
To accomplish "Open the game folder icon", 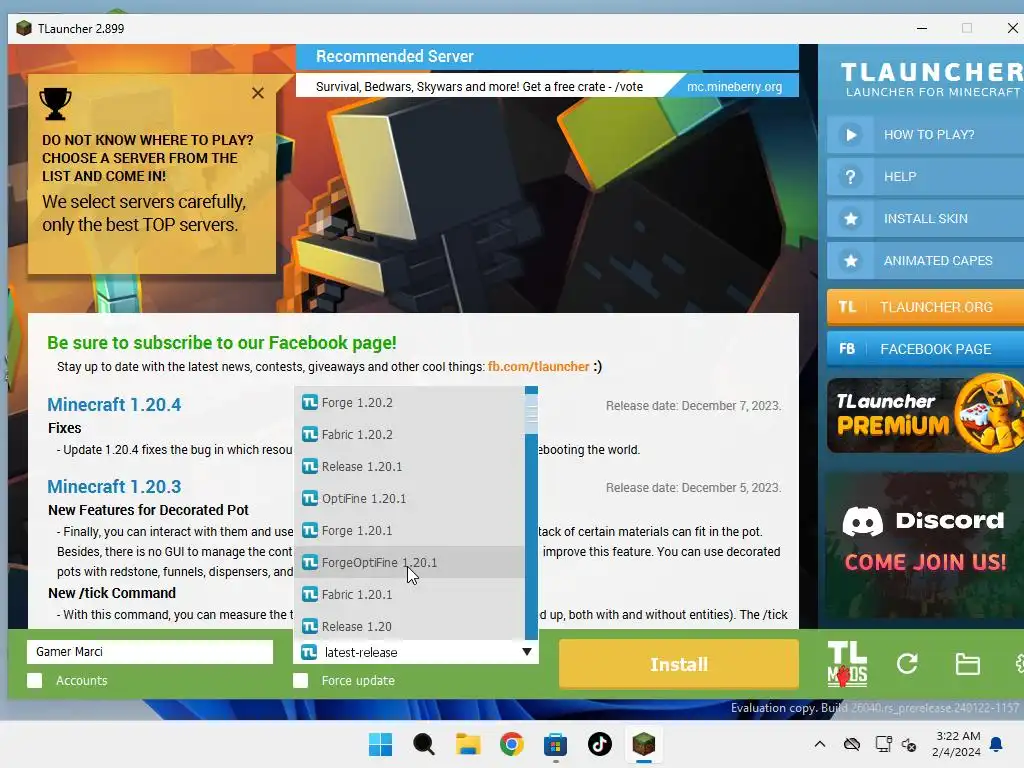I will (x=967, y=664).
